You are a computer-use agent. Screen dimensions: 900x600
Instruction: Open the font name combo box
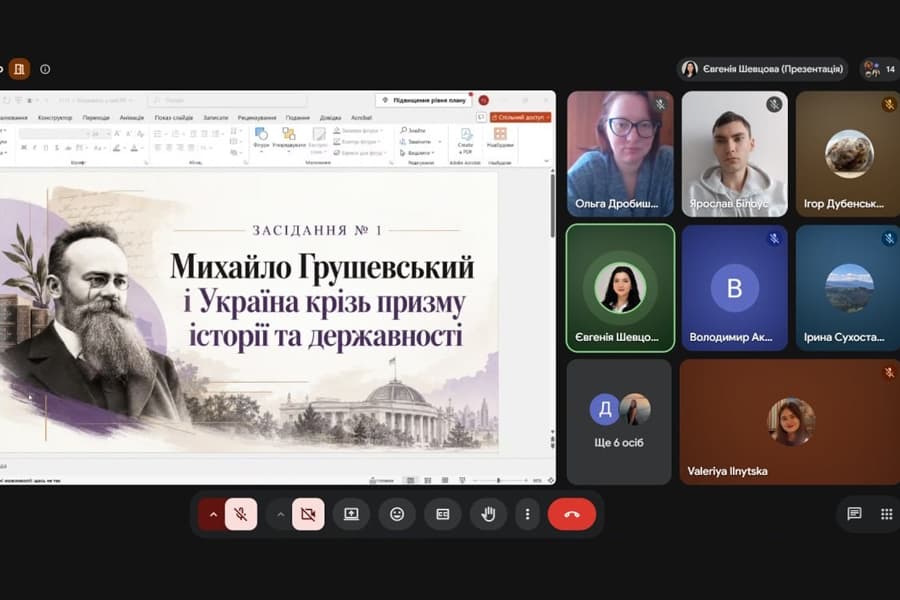54,134
